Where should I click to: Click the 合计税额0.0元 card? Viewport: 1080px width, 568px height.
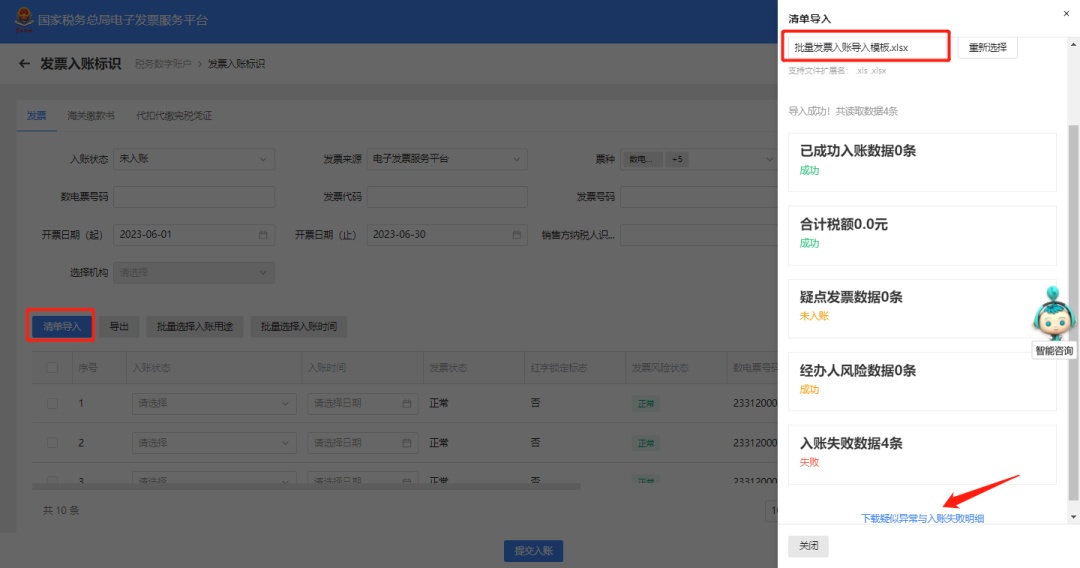922,235
